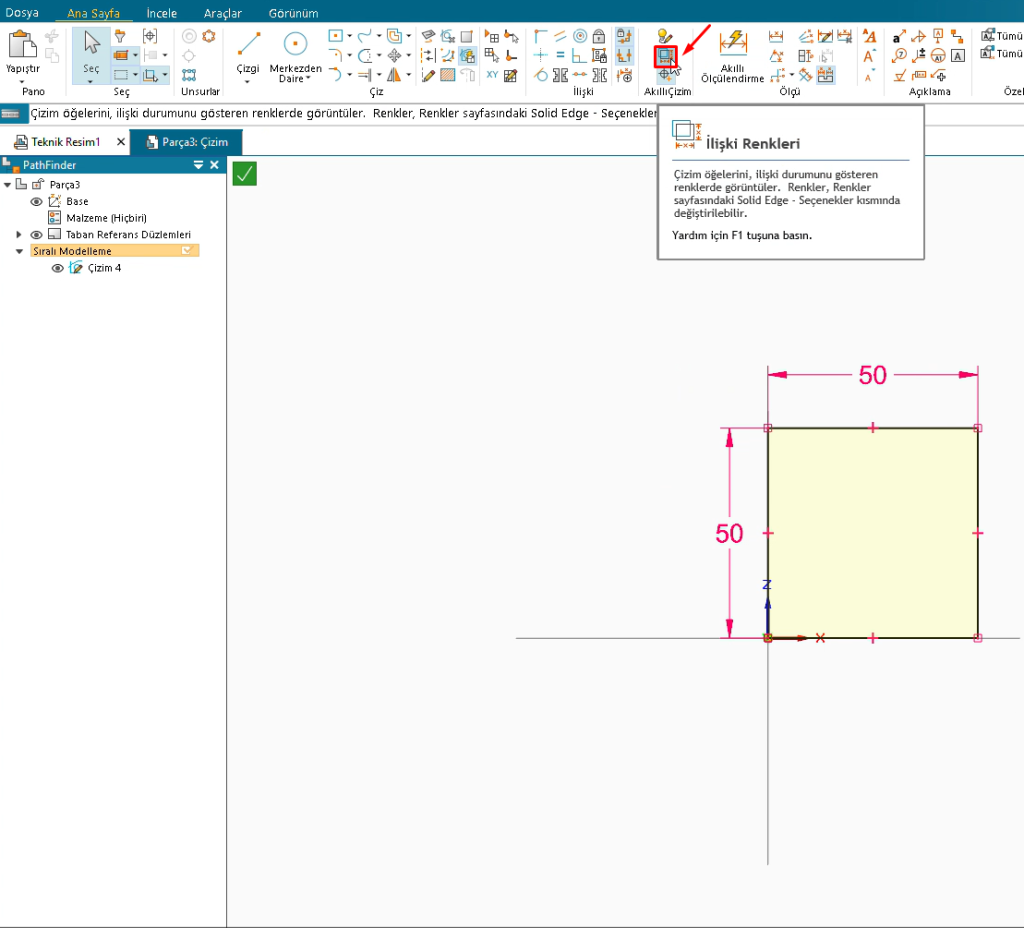Viewport: 1024px width, 928px height.
Task: Click the green checkmark to finish sketch
Action: 244,174
